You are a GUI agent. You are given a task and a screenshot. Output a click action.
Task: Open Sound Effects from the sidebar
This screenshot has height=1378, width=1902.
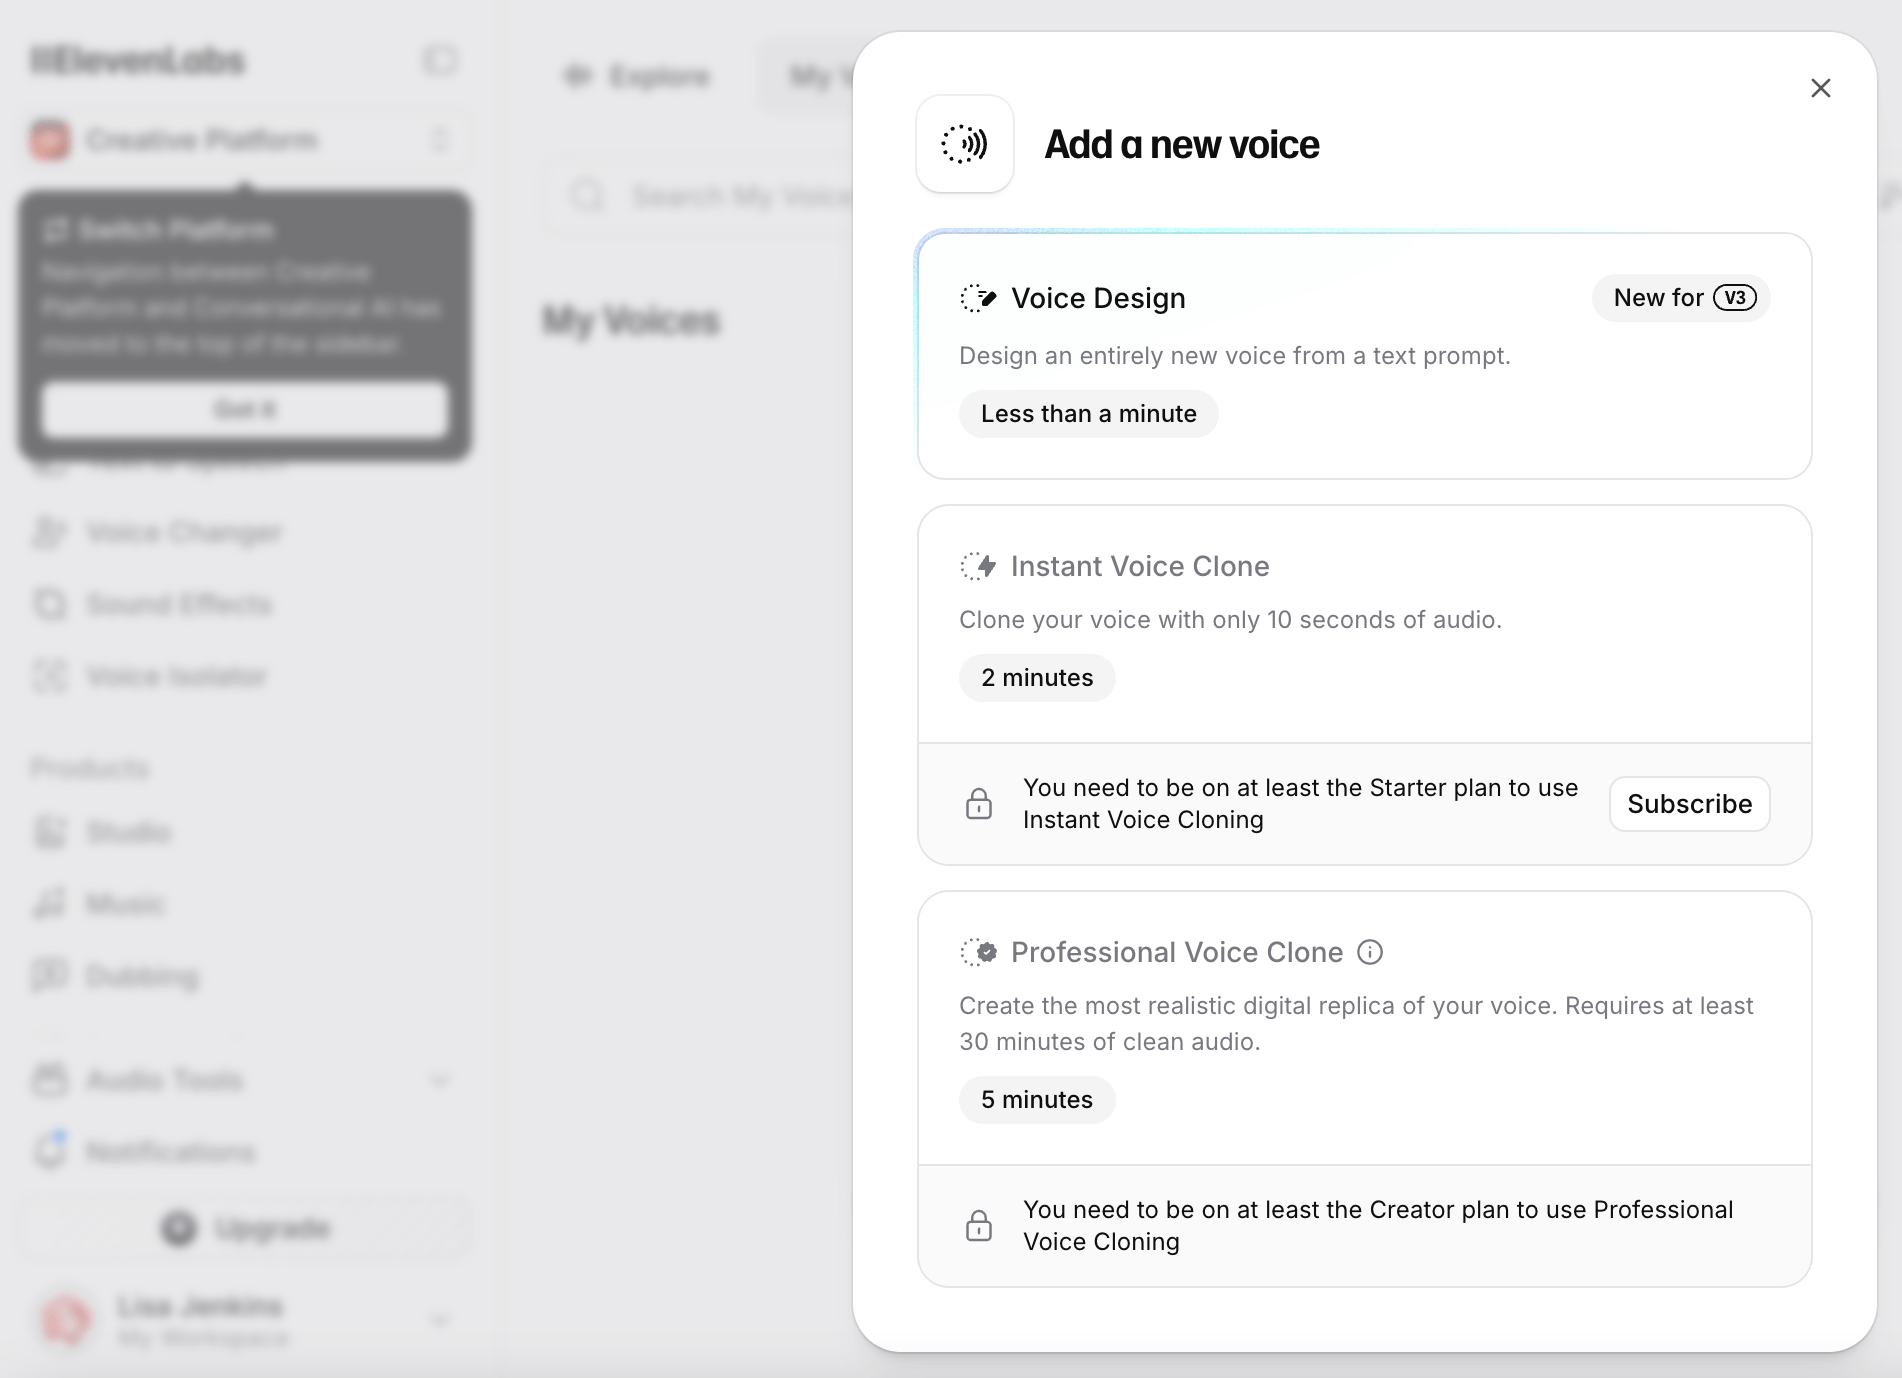[x=178, y=604]
